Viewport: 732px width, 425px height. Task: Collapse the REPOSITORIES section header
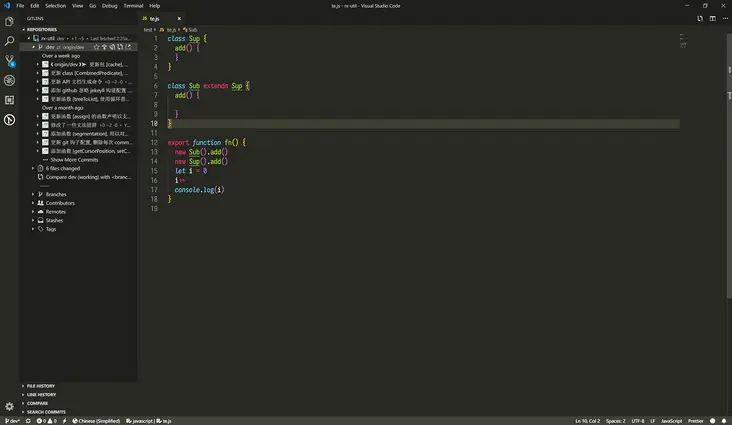click(42, 30)
